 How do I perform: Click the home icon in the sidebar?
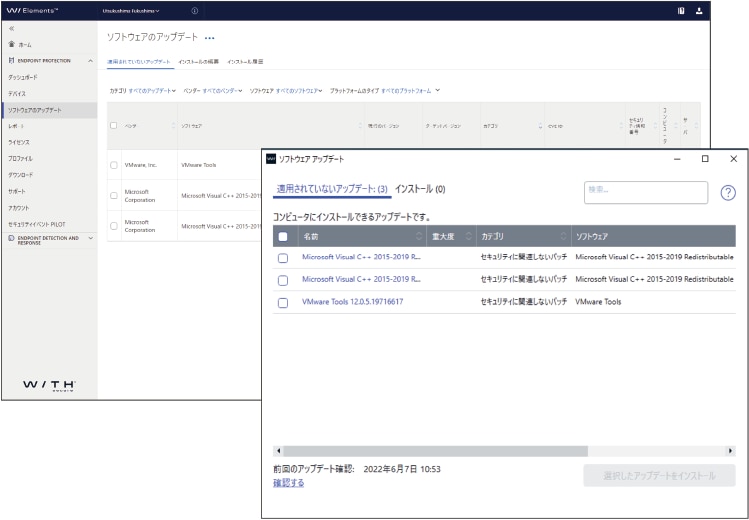click(x=11, y=45)
